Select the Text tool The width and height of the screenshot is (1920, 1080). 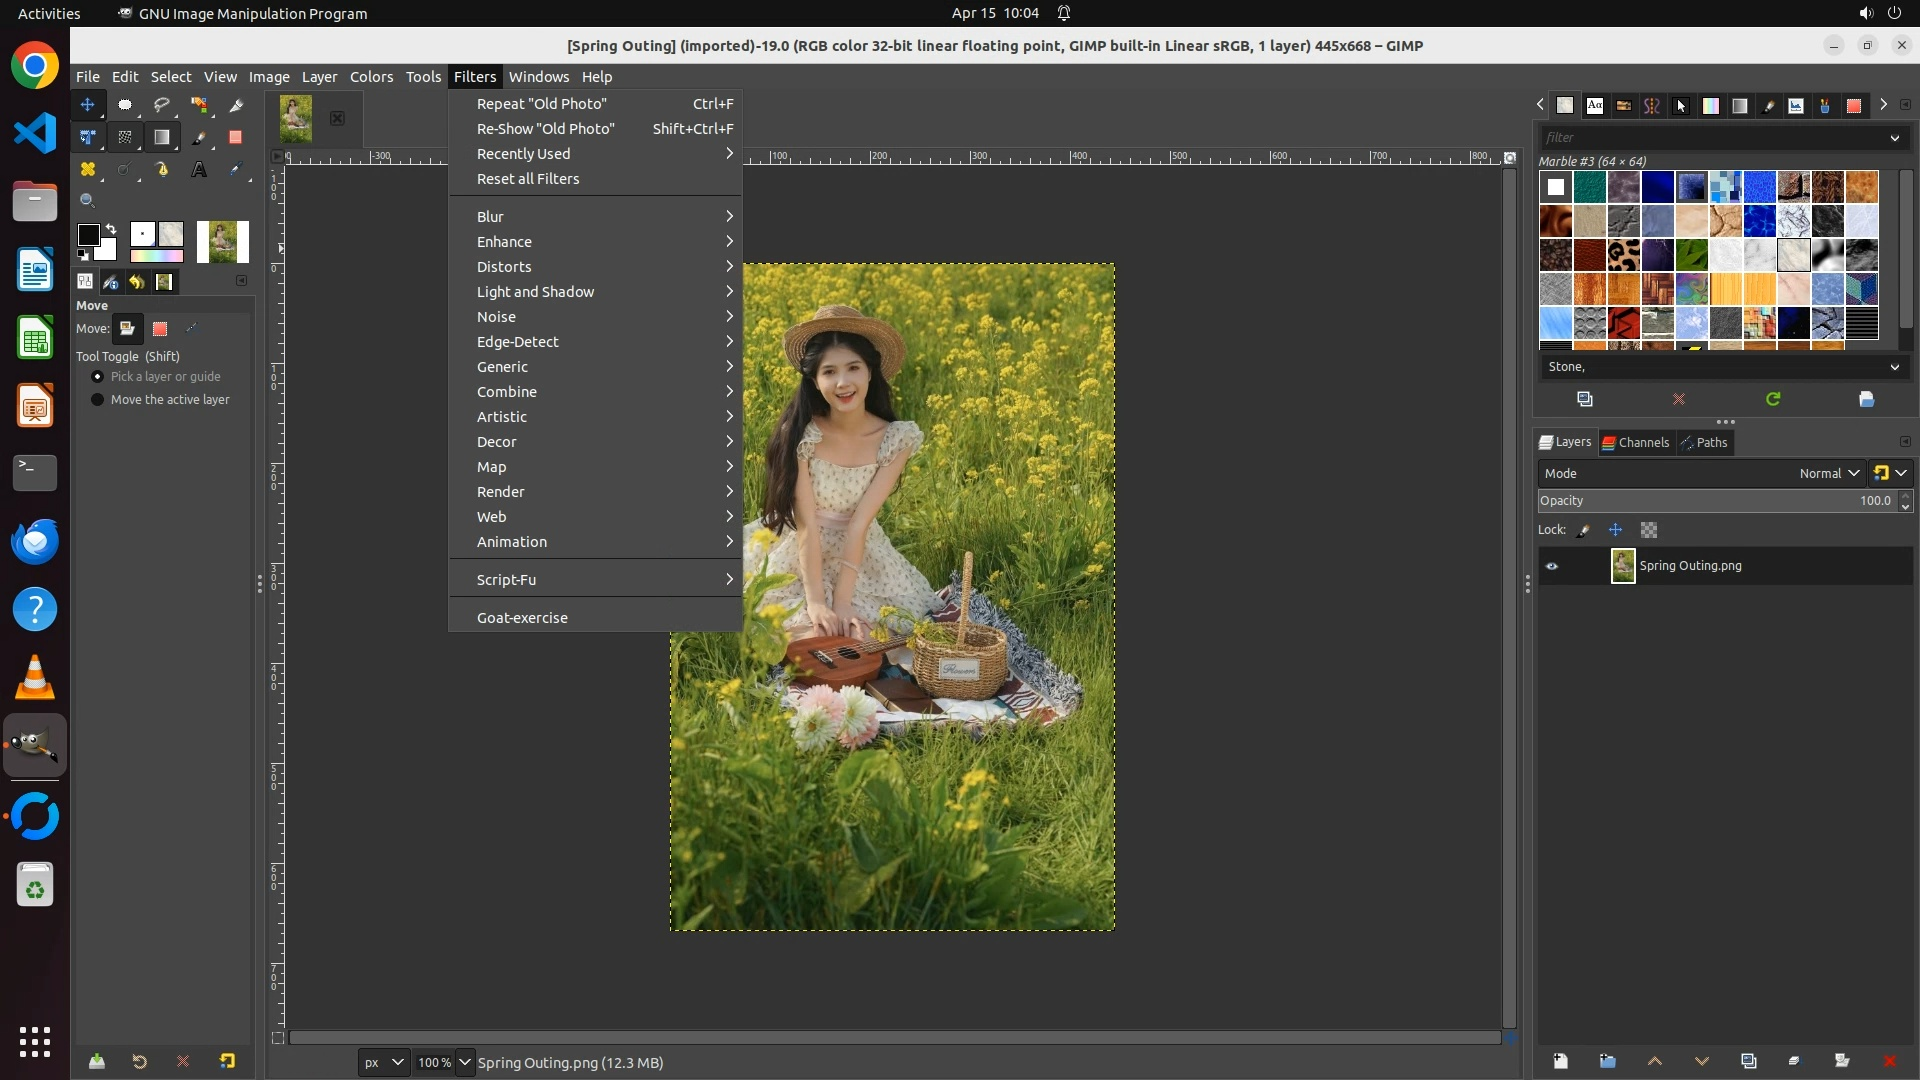(x=199, y=170)
